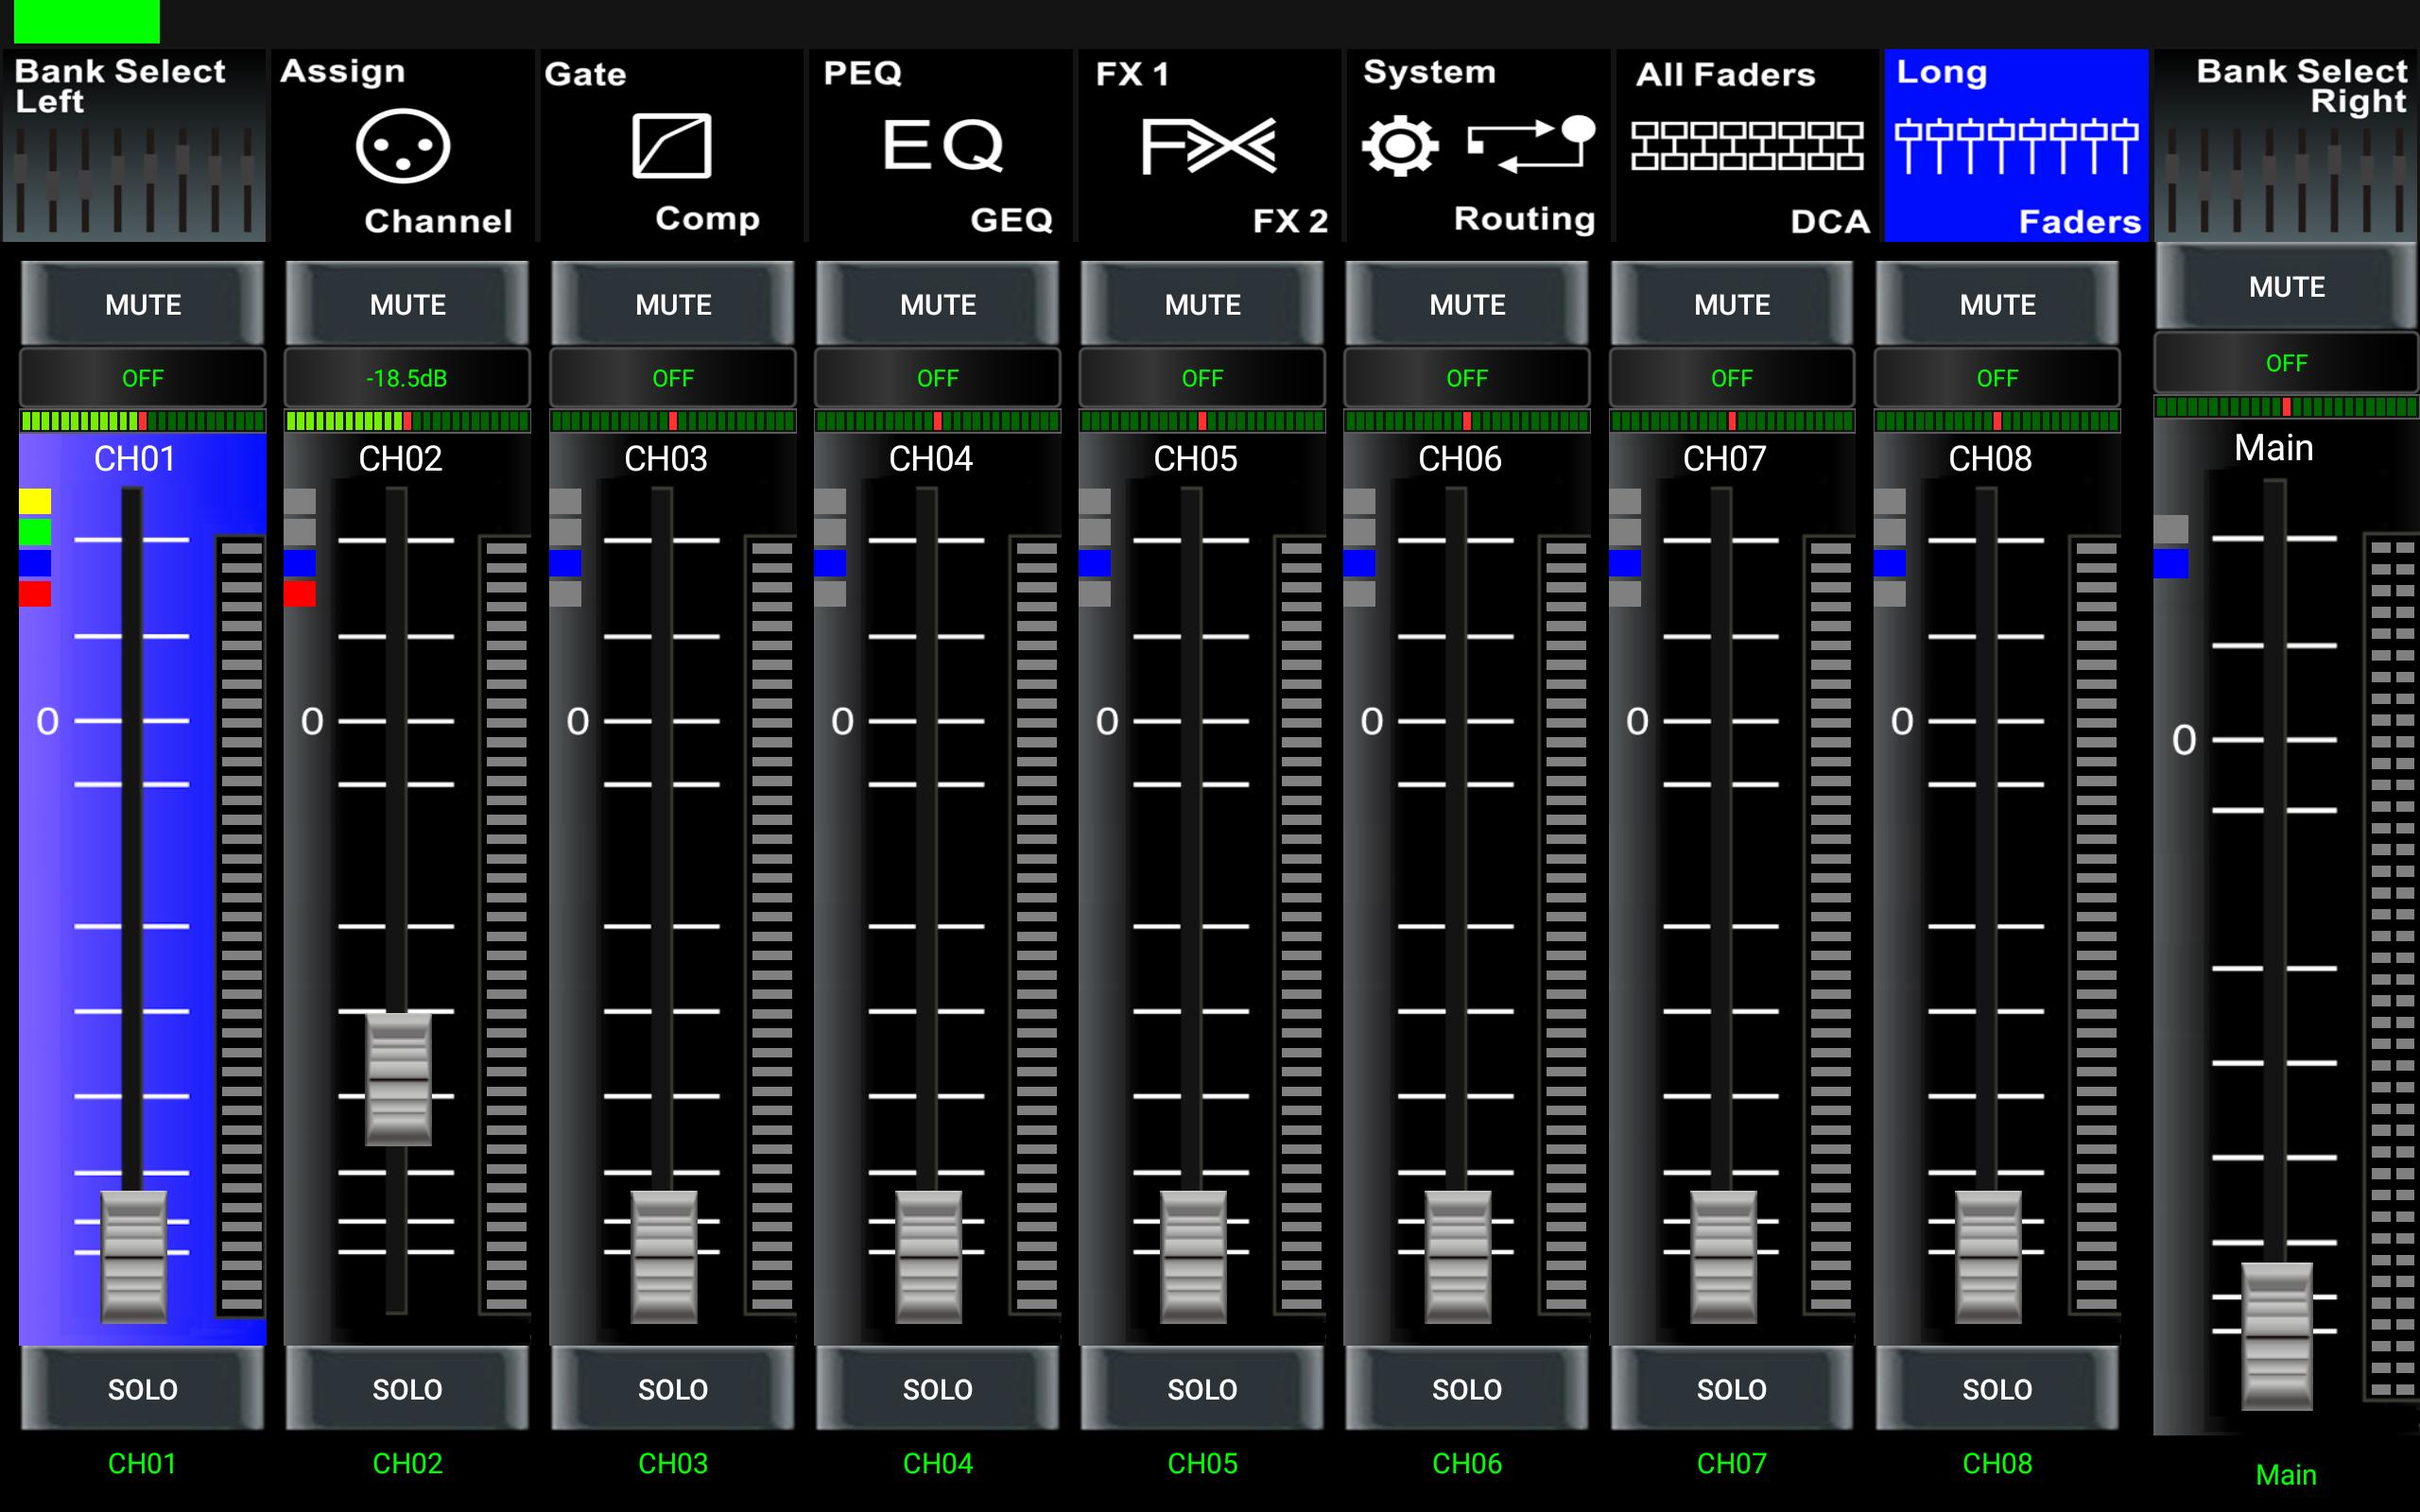Open the Assign Channel XLR connector icon
This screenshot has width=2420, height=1512.
click(403, 146)
